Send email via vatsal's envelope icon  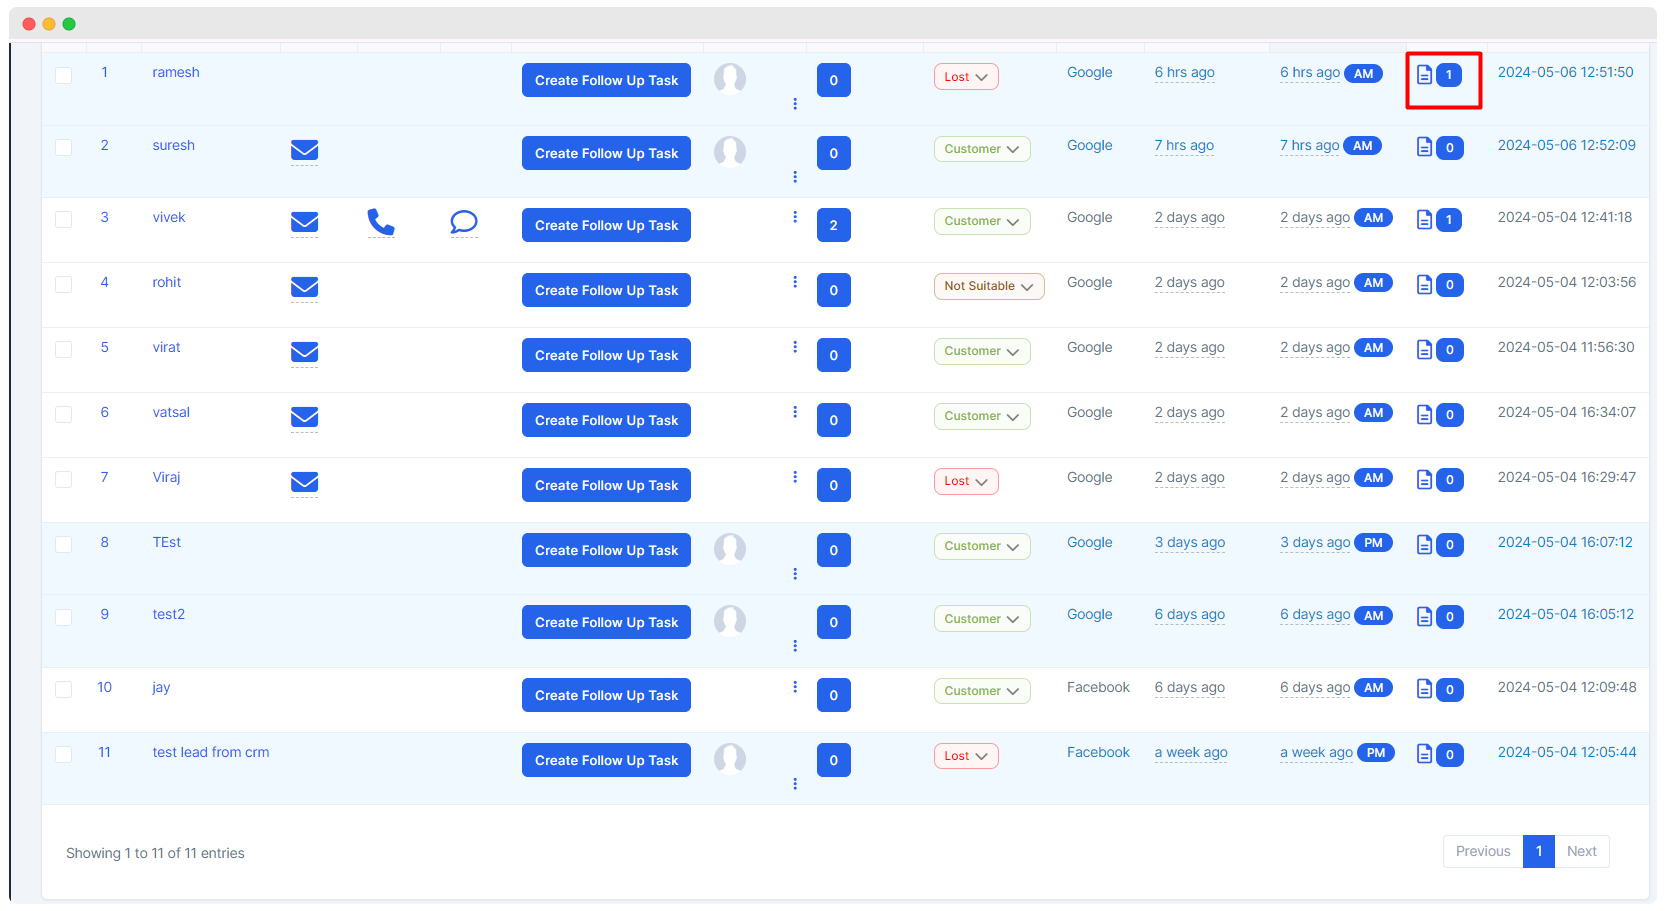pos(304,417)
